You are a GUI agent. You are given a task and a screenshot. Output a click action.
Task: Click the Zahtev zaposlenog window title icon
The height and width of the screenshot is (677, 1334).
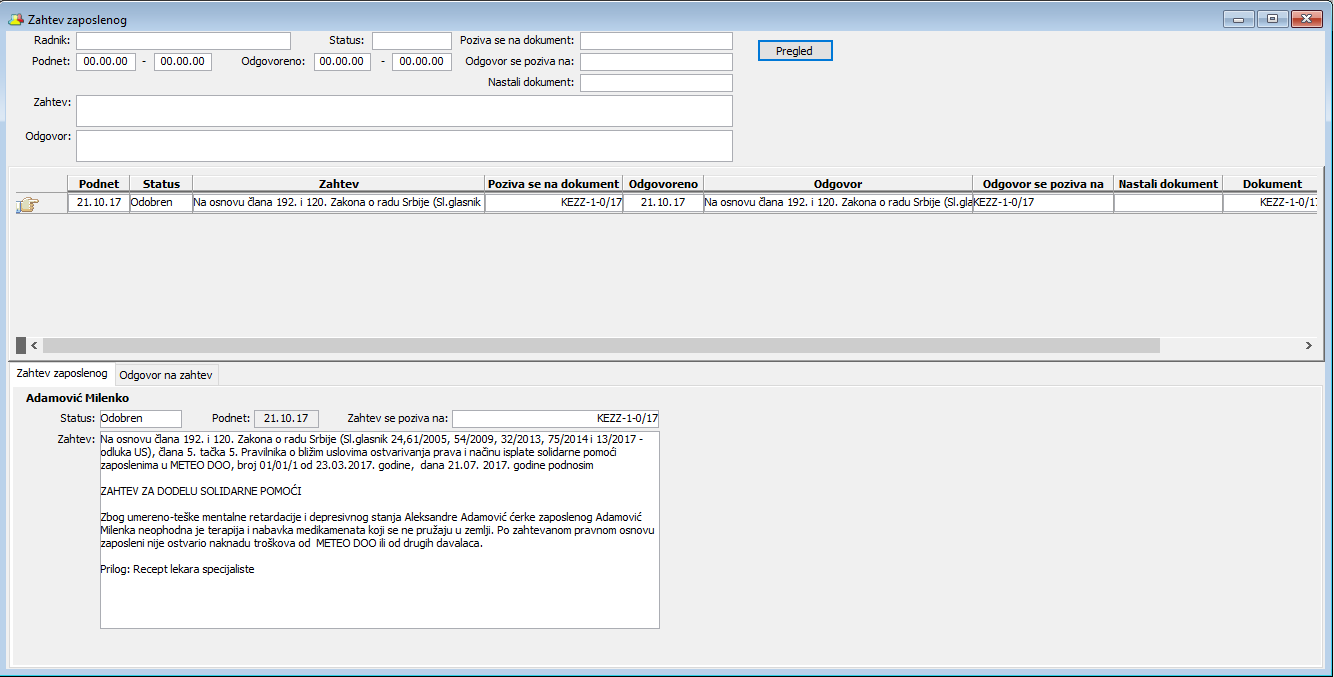pyautogui.click(x=15, y=19)
